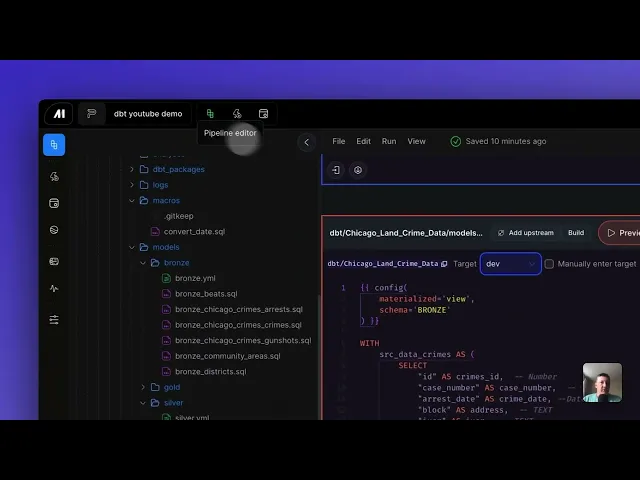
Task: Click code line with materialized='view'
Action: pos(427,299)
